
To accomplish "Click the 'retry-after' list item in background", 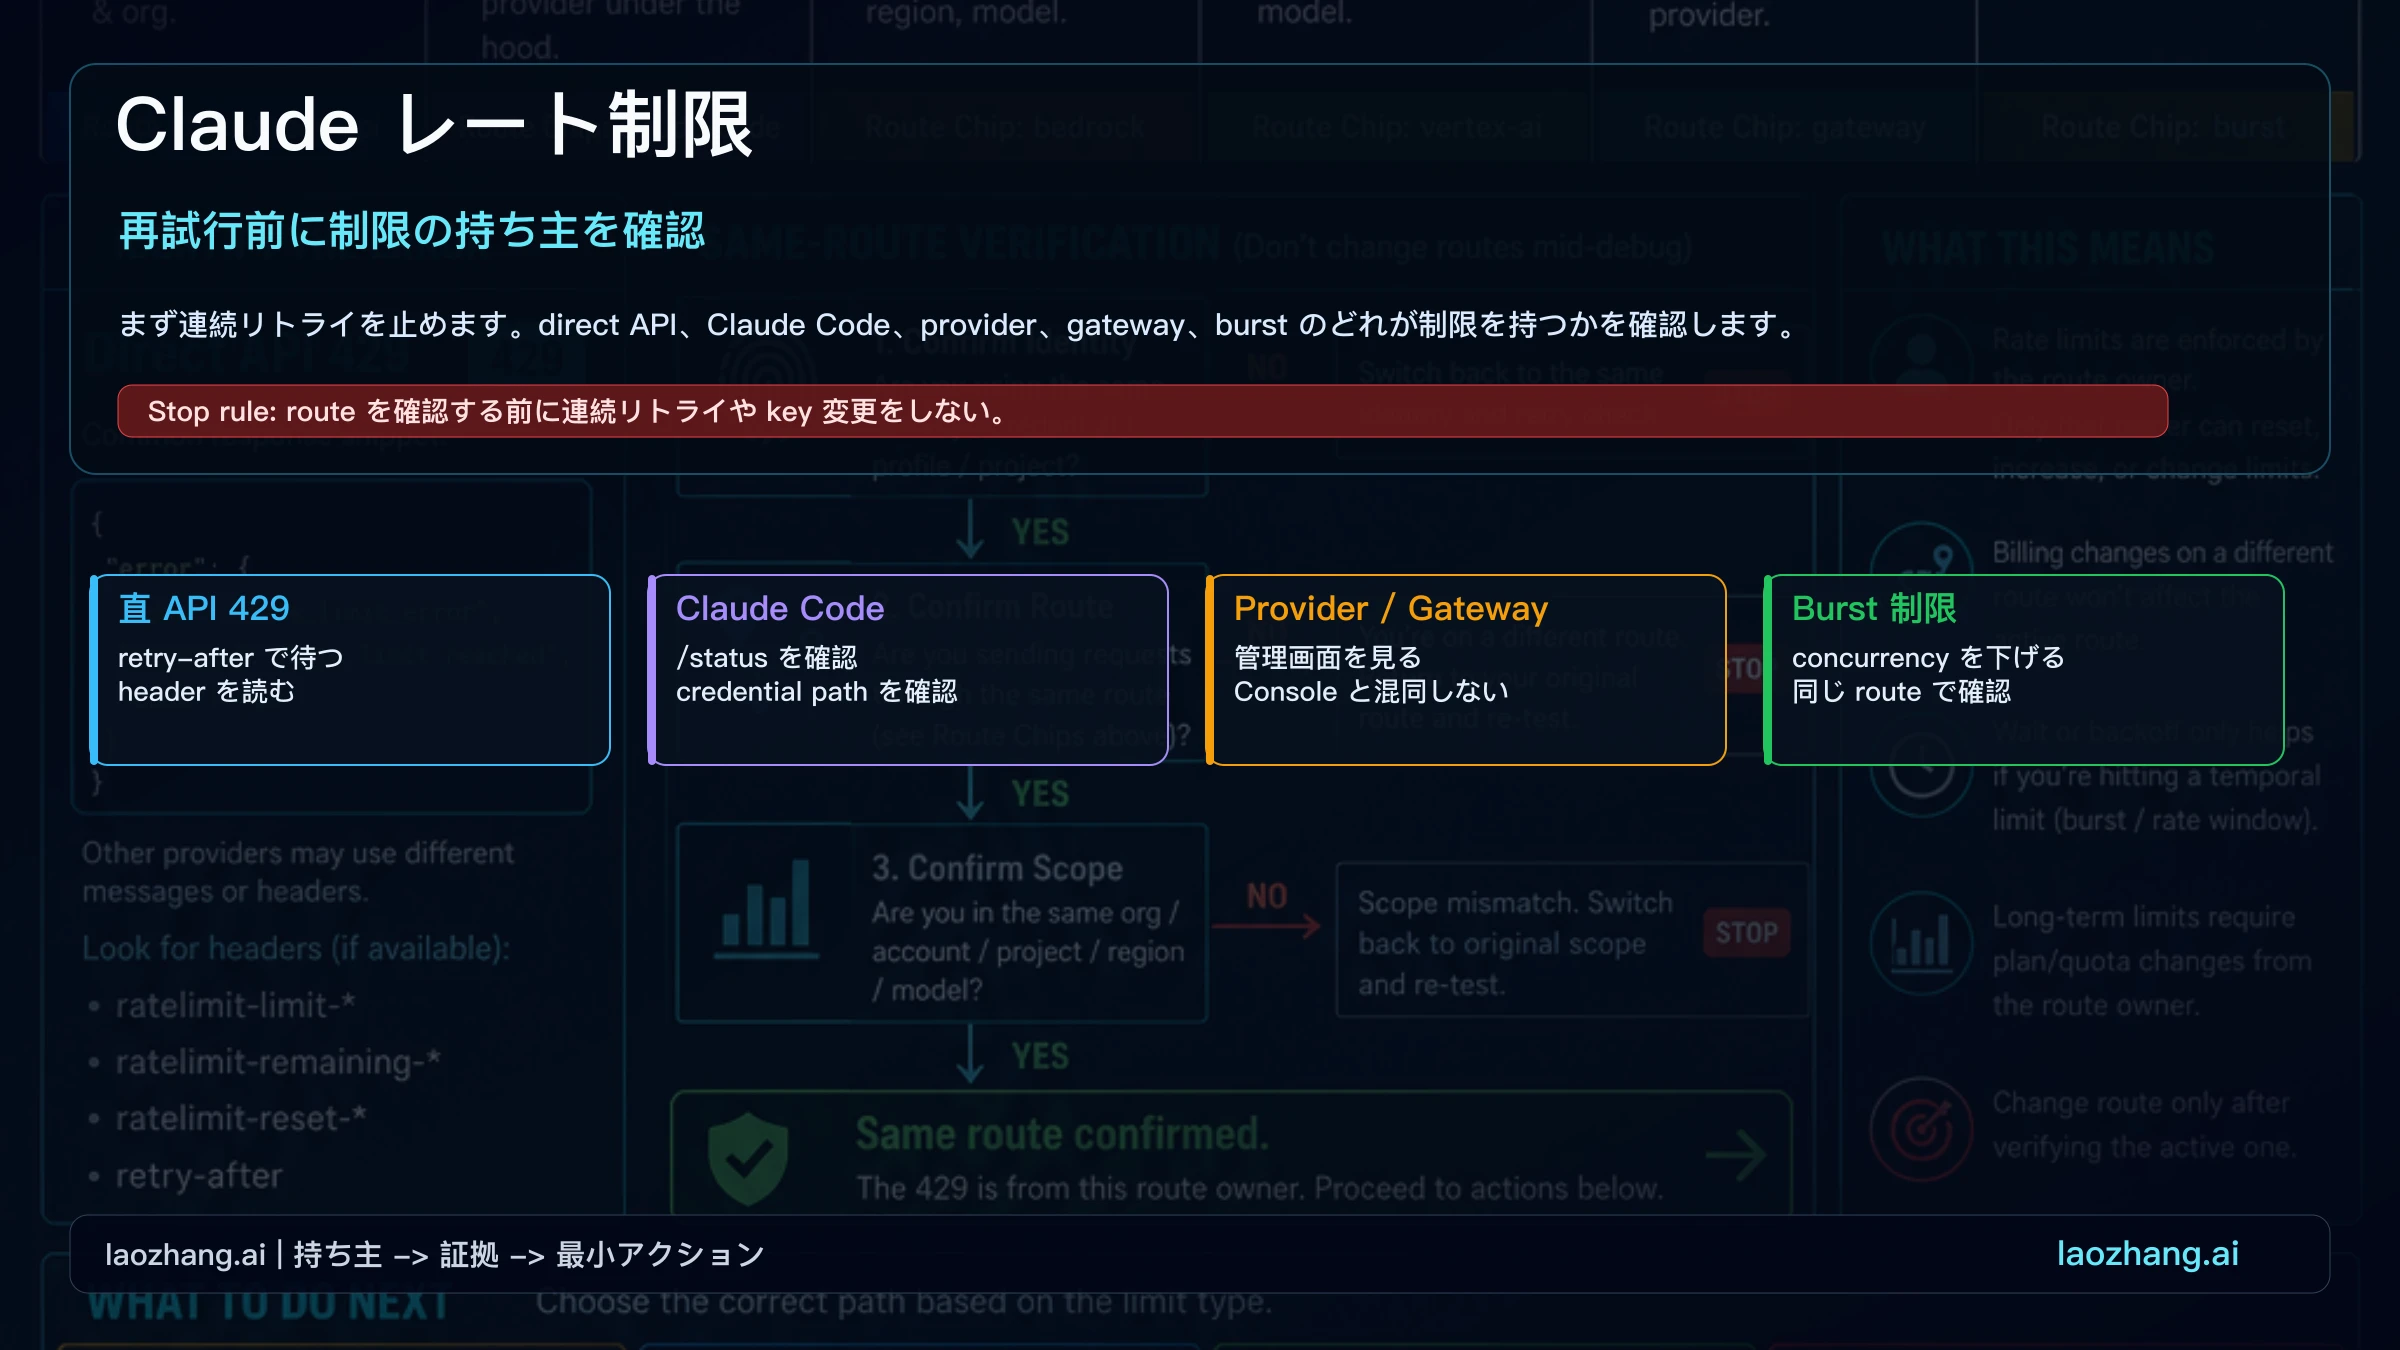I will (198, 1176).
